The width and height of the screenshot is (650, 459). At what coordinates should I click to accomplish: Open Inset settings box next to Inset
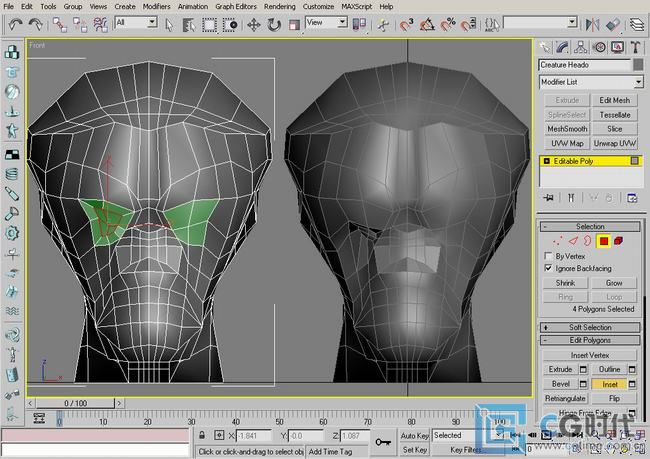click(632, 384)
